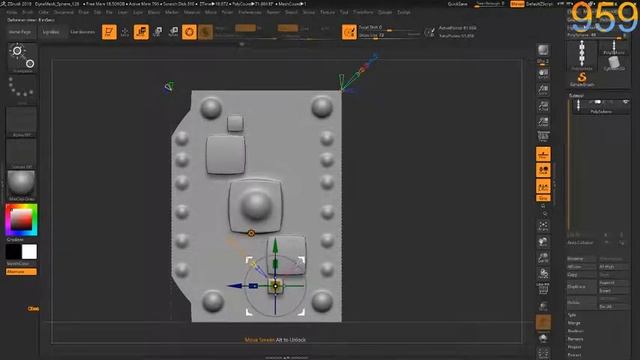Adjust the SPix slider below BPR
The width and height of the screenshot is (640, 360).
click(543, 61)
